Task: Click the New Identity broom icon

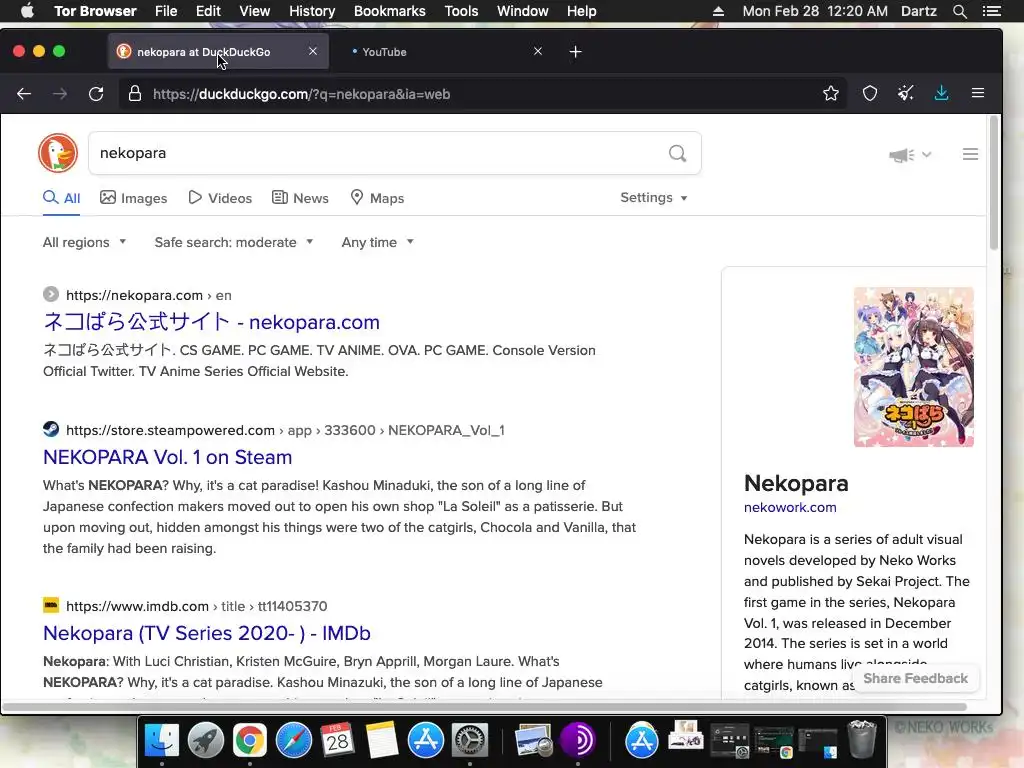Action: (x=905, y=93)
